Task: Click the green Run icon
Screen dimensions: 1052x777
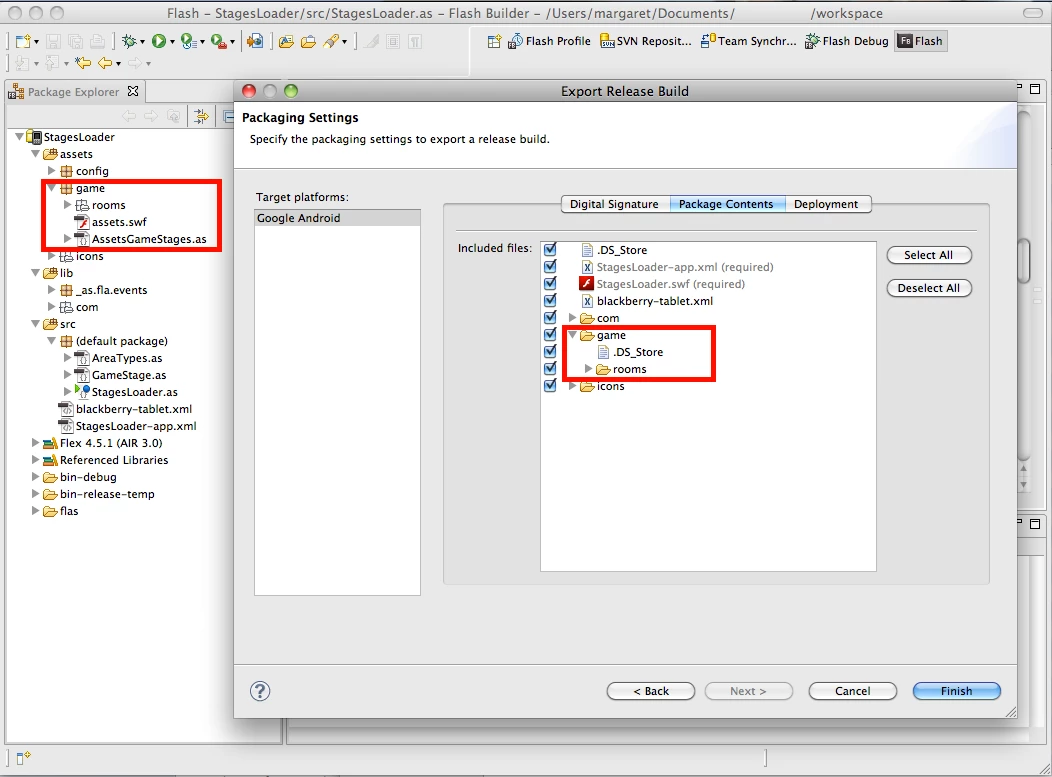Action: tap(158, 42)
